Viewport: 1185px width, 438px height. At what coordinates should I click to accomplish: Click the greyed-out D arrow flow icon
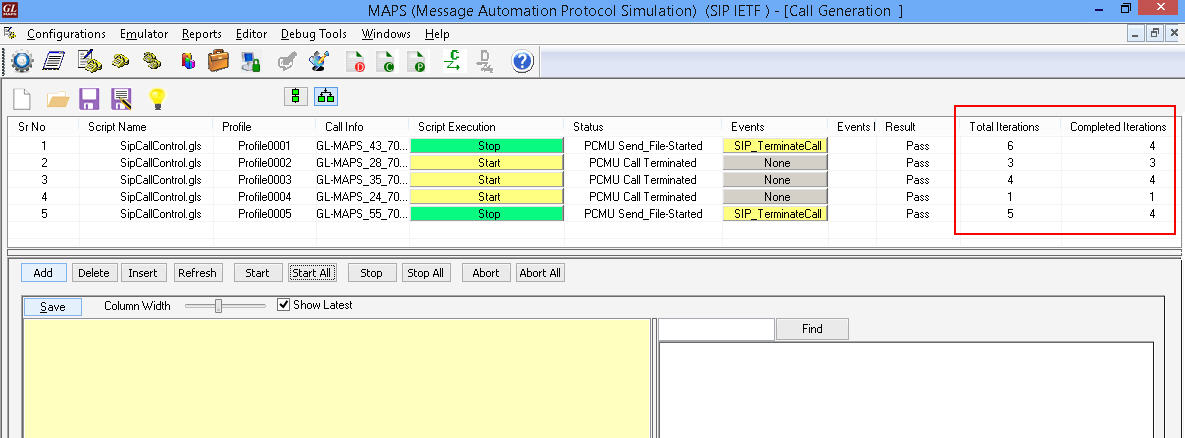pos(485,61)
